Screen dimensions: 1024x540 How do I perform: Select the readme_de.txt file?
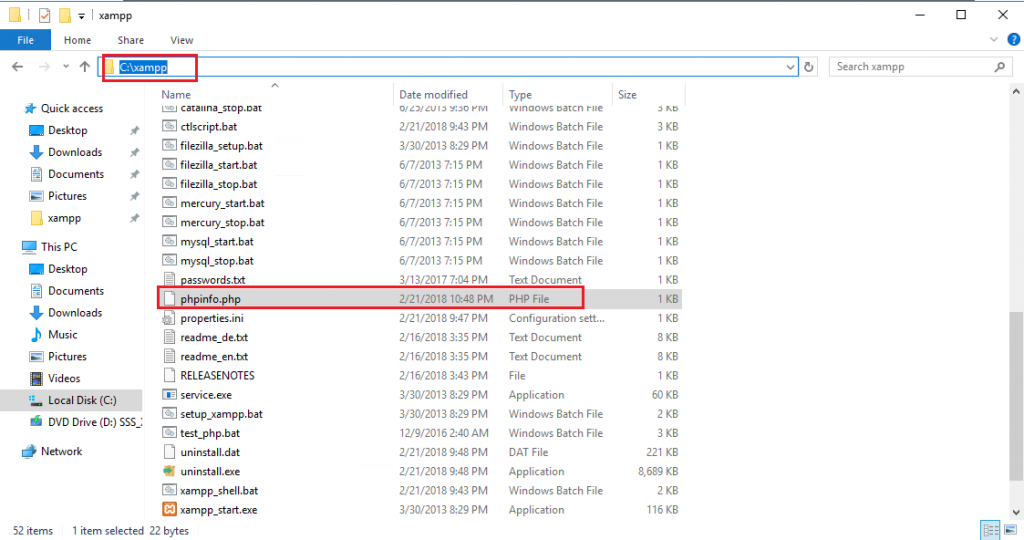point(214,337)
